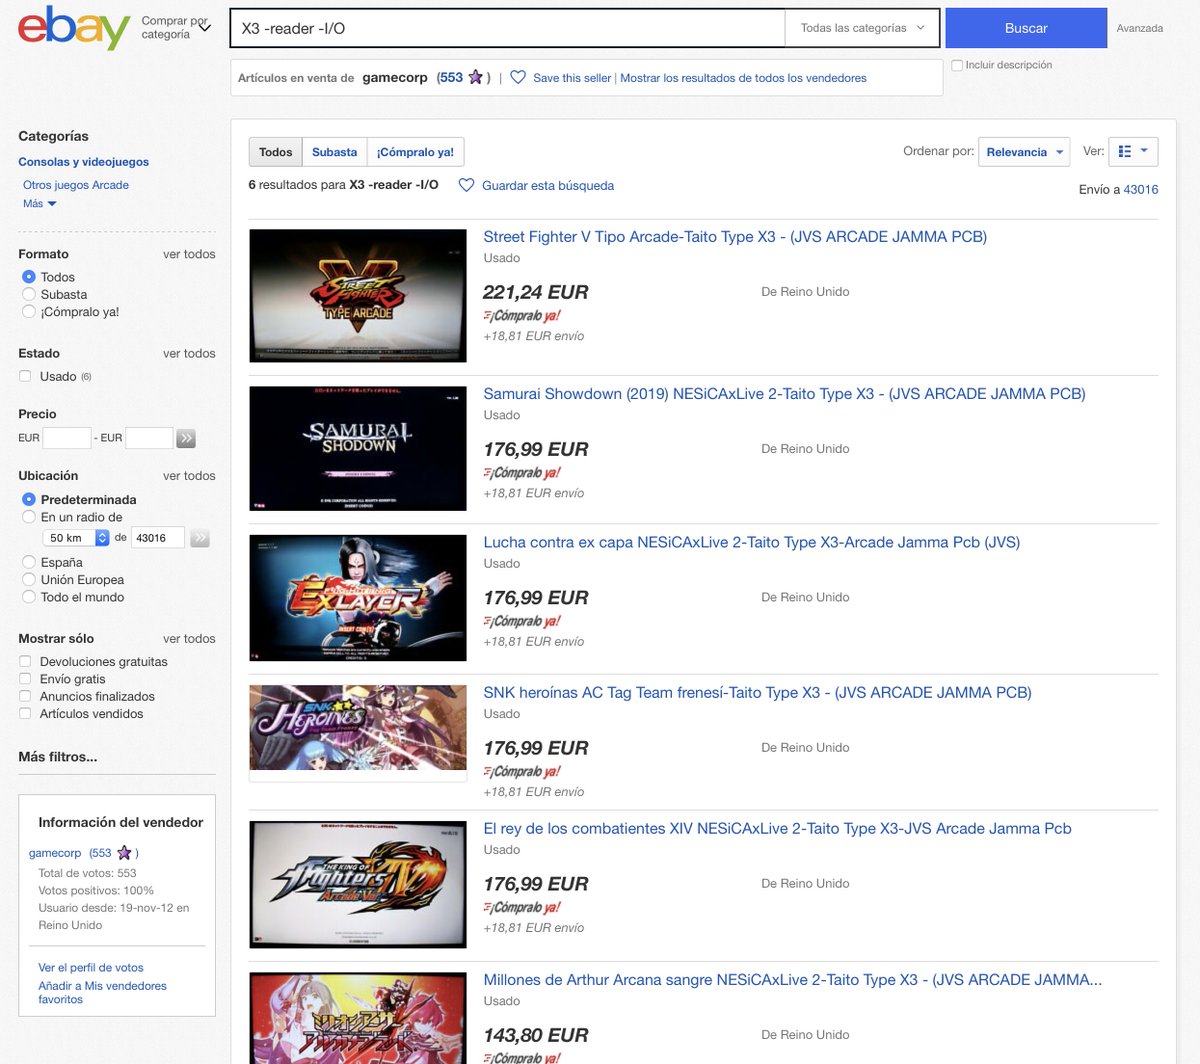
Task: Select the Subasta format radio button
Action: click(x=28, y=294)
